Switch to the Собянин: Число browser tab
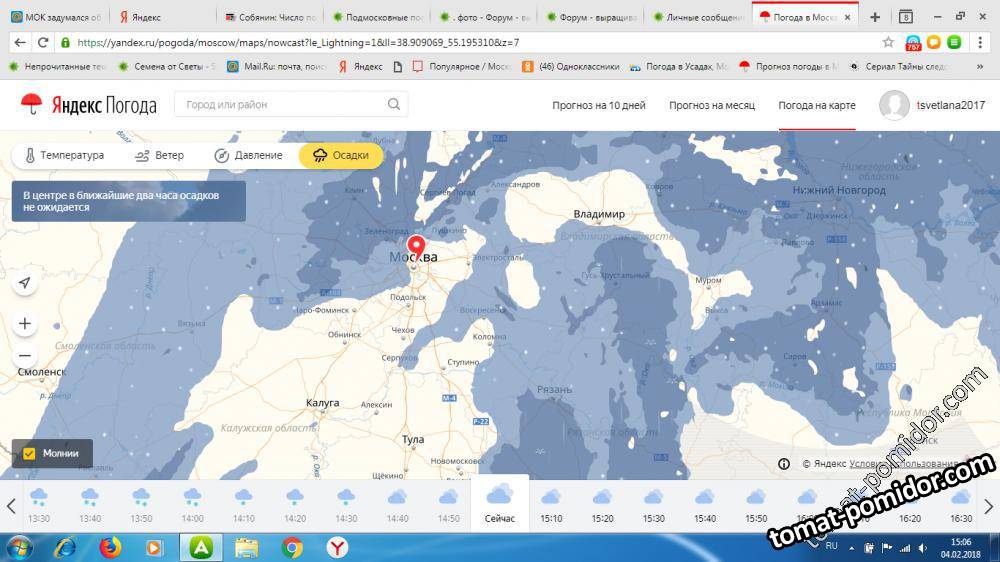 pyautogui.click(x=270, y=17)
